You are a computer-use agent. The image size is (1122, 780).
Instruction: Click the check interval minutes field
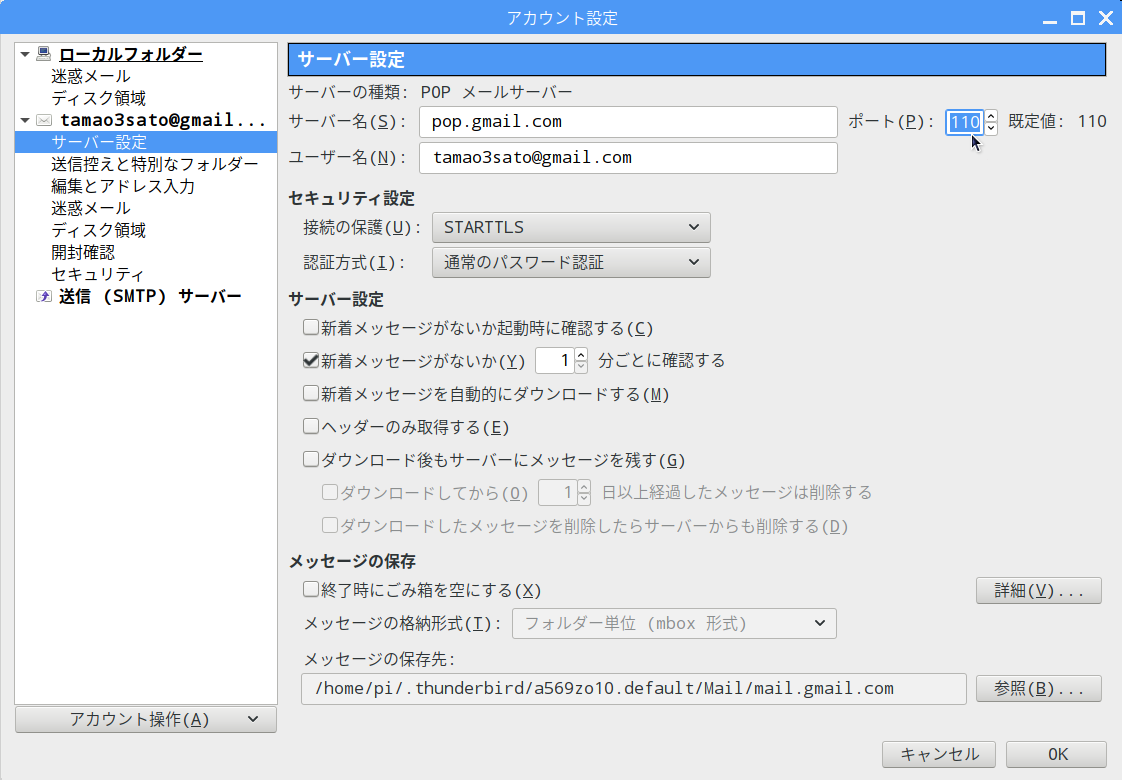(x=555, y=361)
